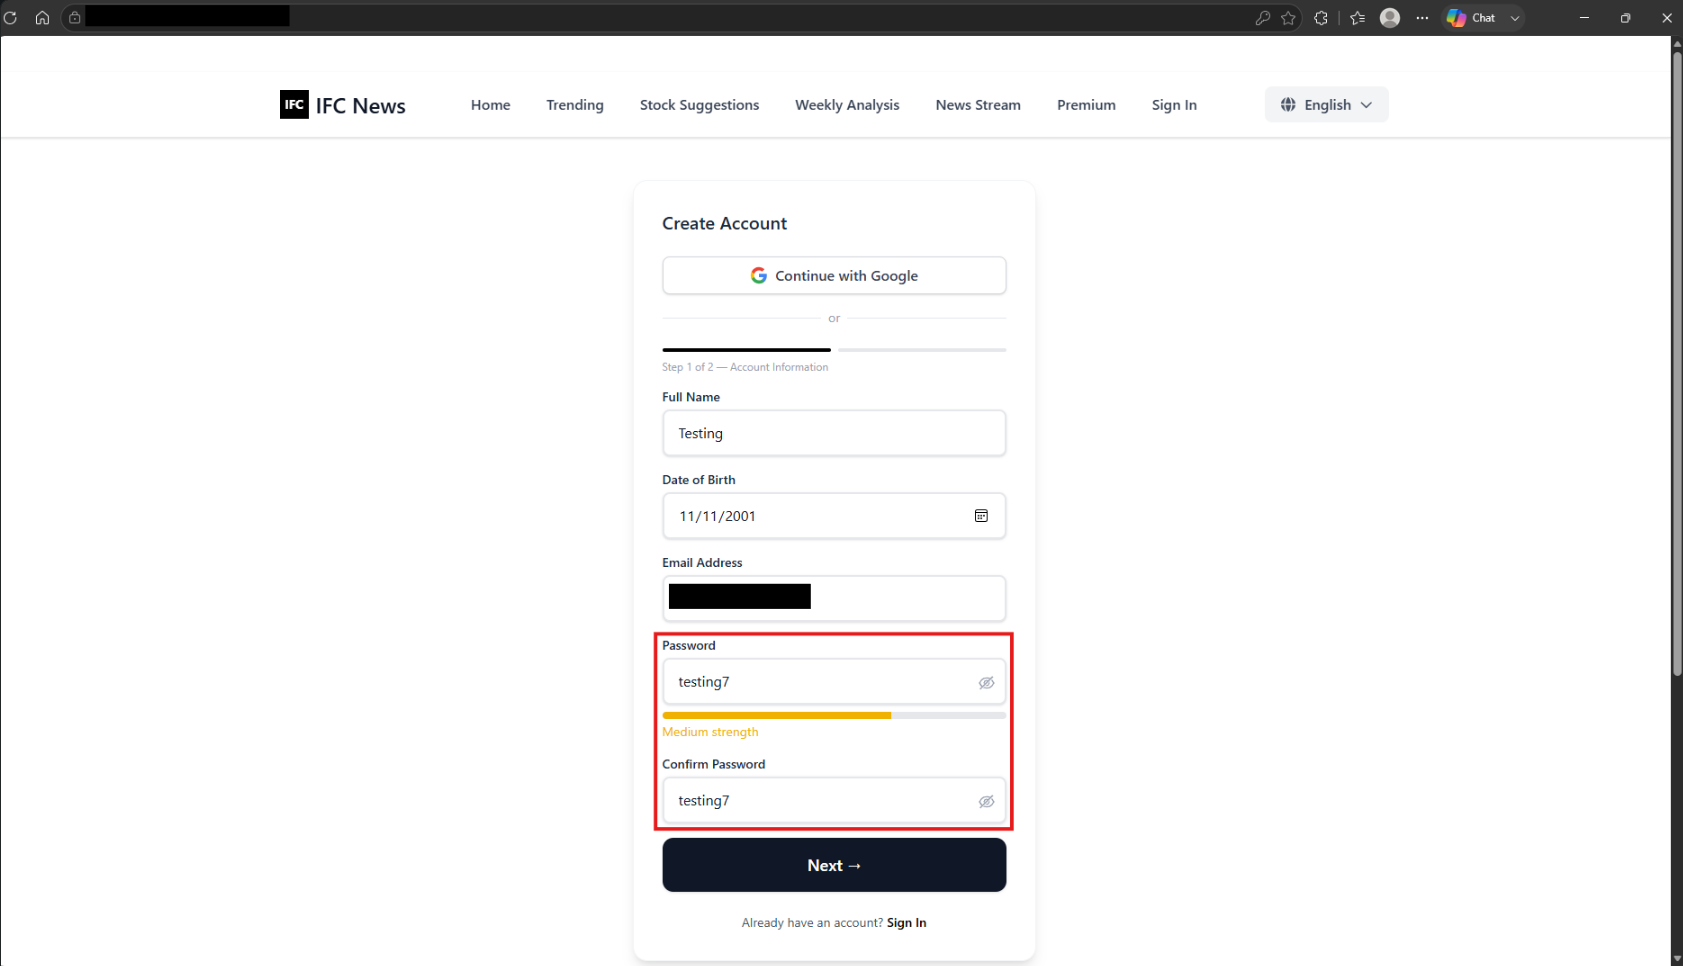Open the Trending nav item
This screenshot has height=966, width=1683.
pos(575,105)
